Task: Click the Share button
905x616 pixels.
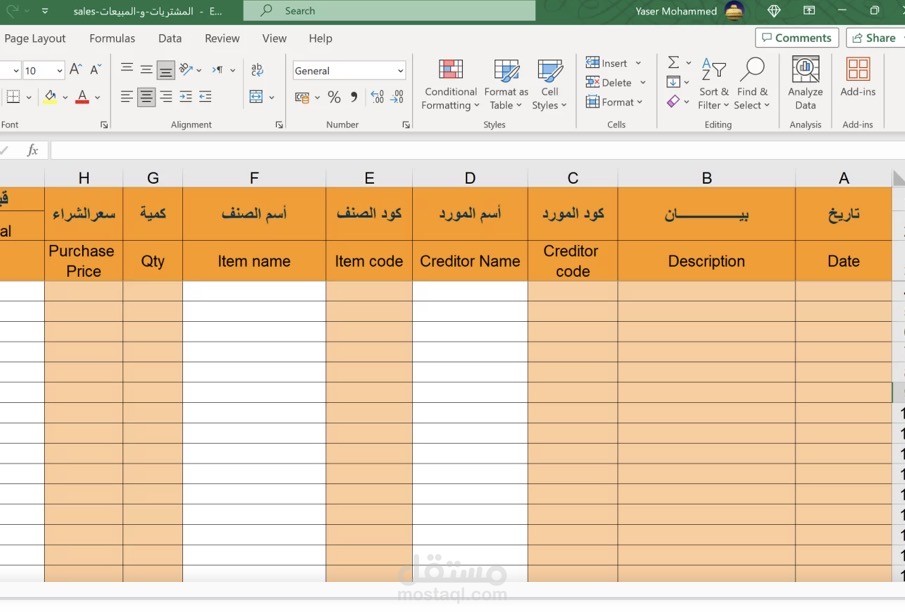Action: pyautogui.click(x=875, y=38)
